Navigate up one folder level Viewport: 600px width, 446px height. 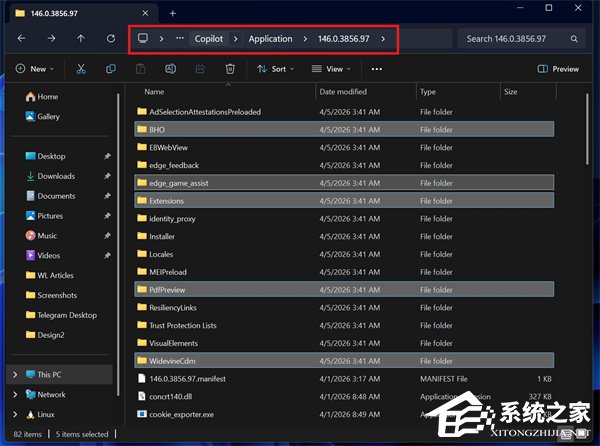coord(81,38)
